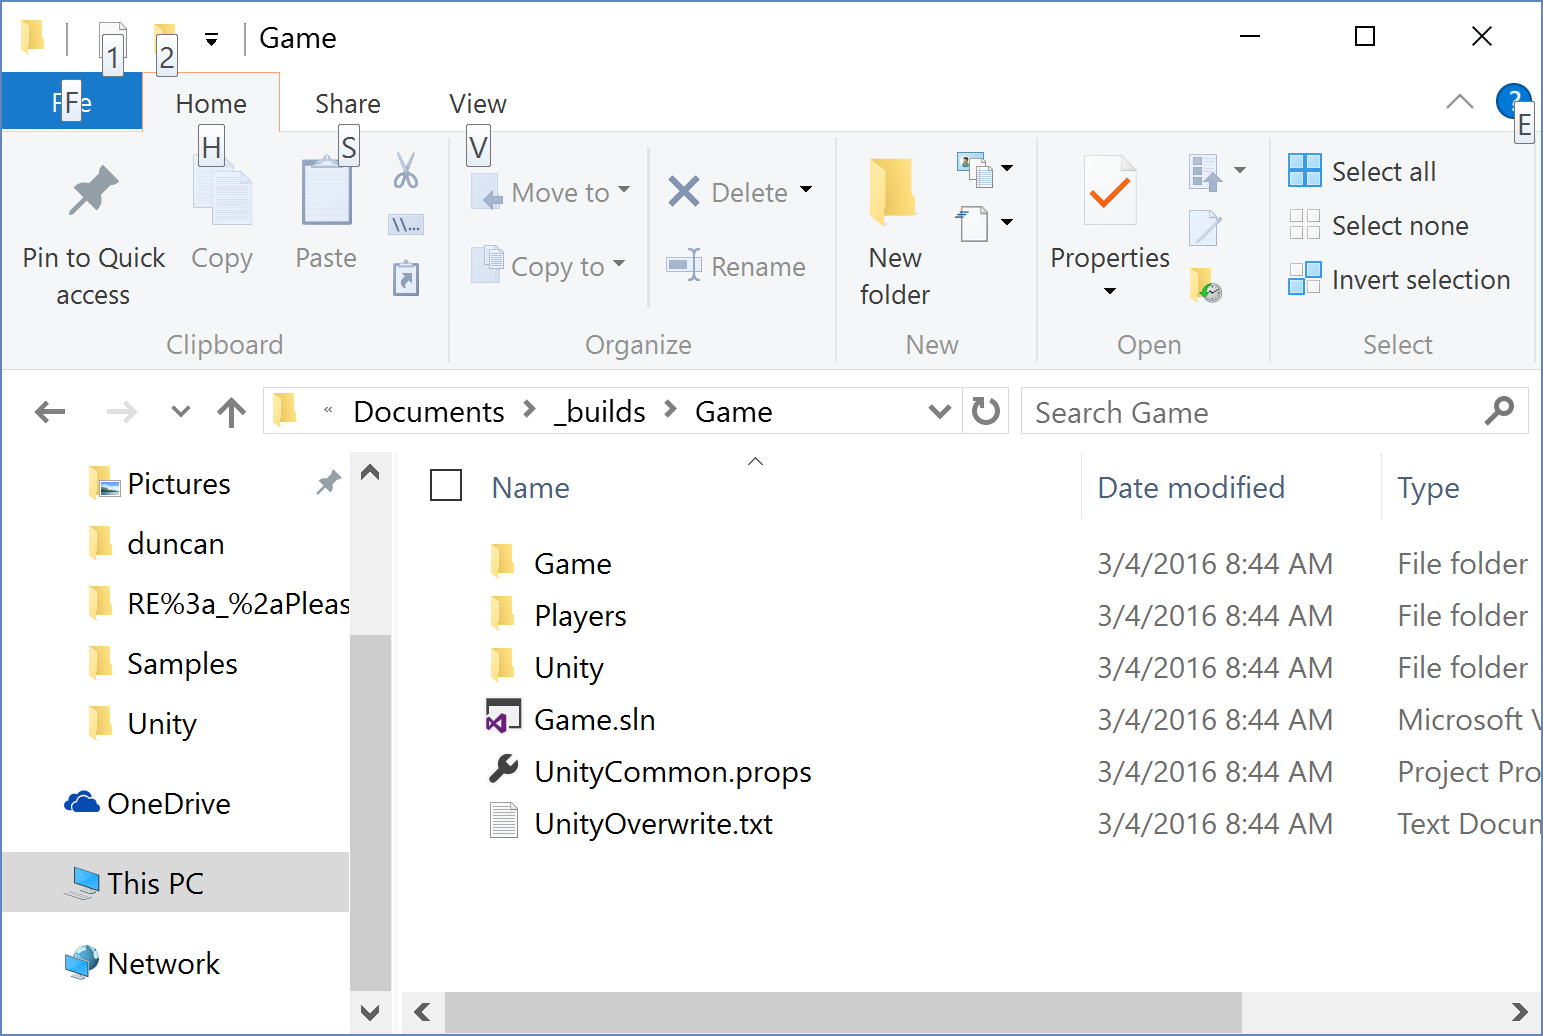Click the Open icon in Open group
This screenshot has height=1036, width=1543.
(x=1206, y=172)
